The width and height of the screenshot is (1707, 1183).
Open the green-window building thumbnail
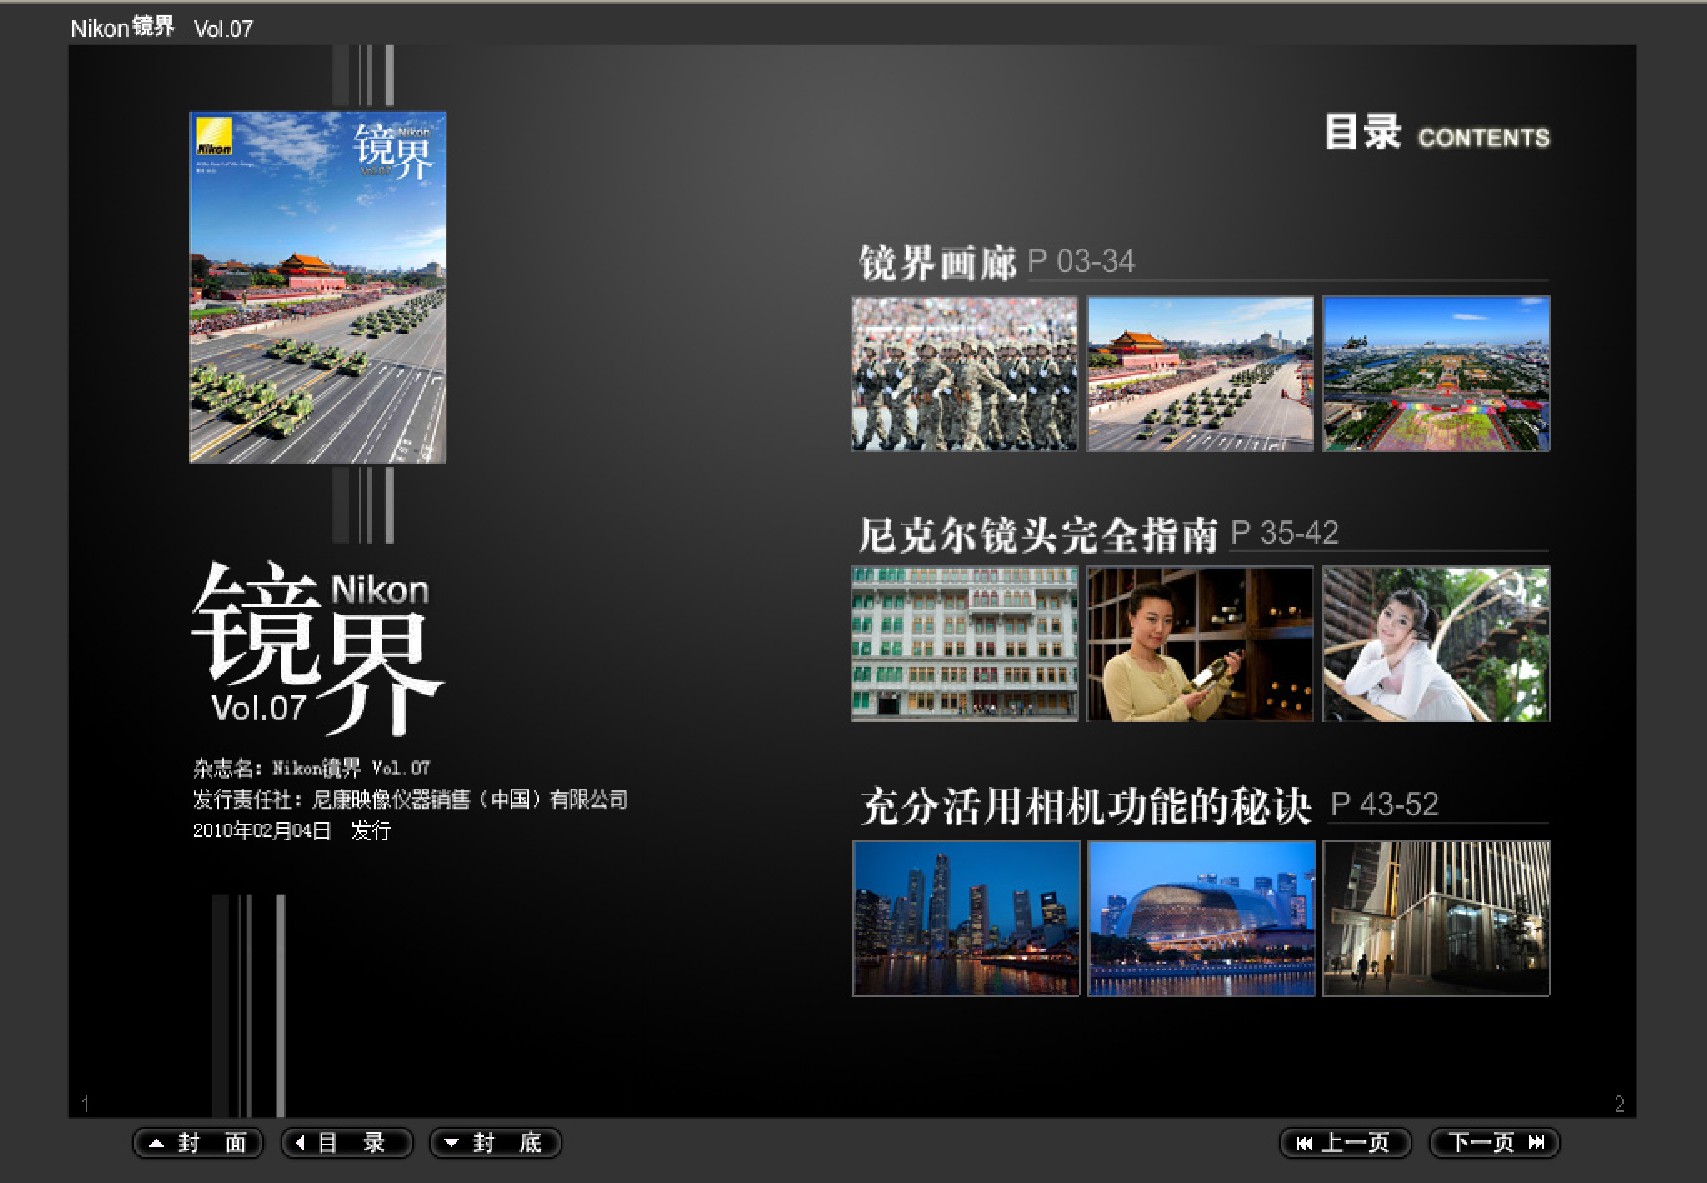tap(965, 644)
